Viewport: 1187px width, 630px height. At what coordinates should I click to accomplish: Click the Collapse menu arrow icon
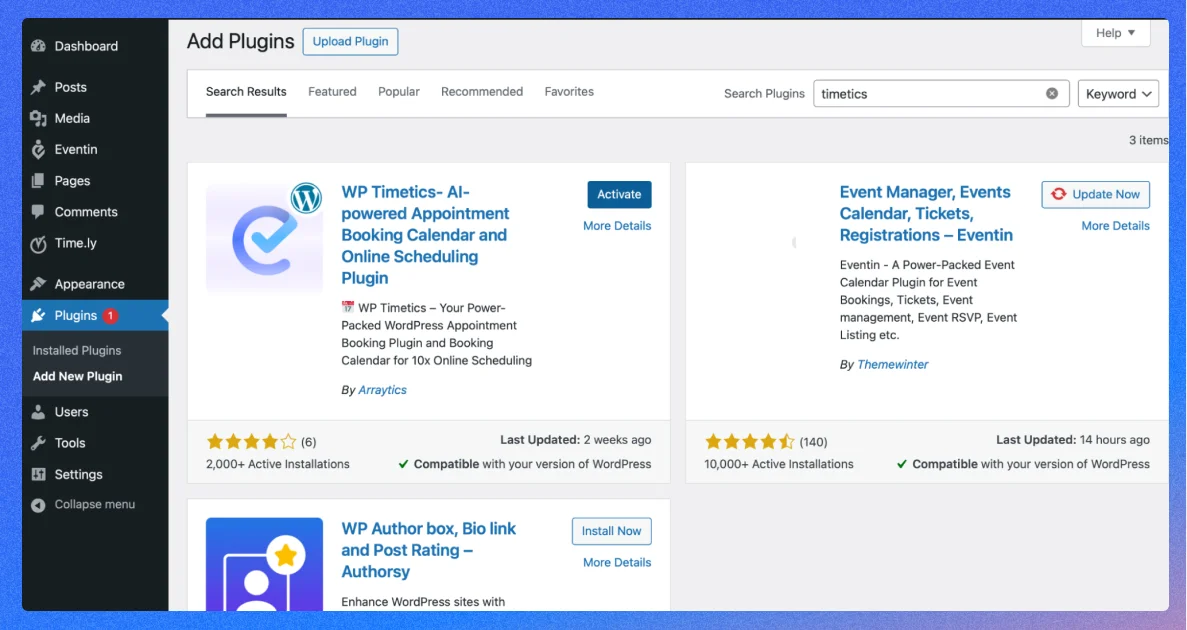(39, 505)
